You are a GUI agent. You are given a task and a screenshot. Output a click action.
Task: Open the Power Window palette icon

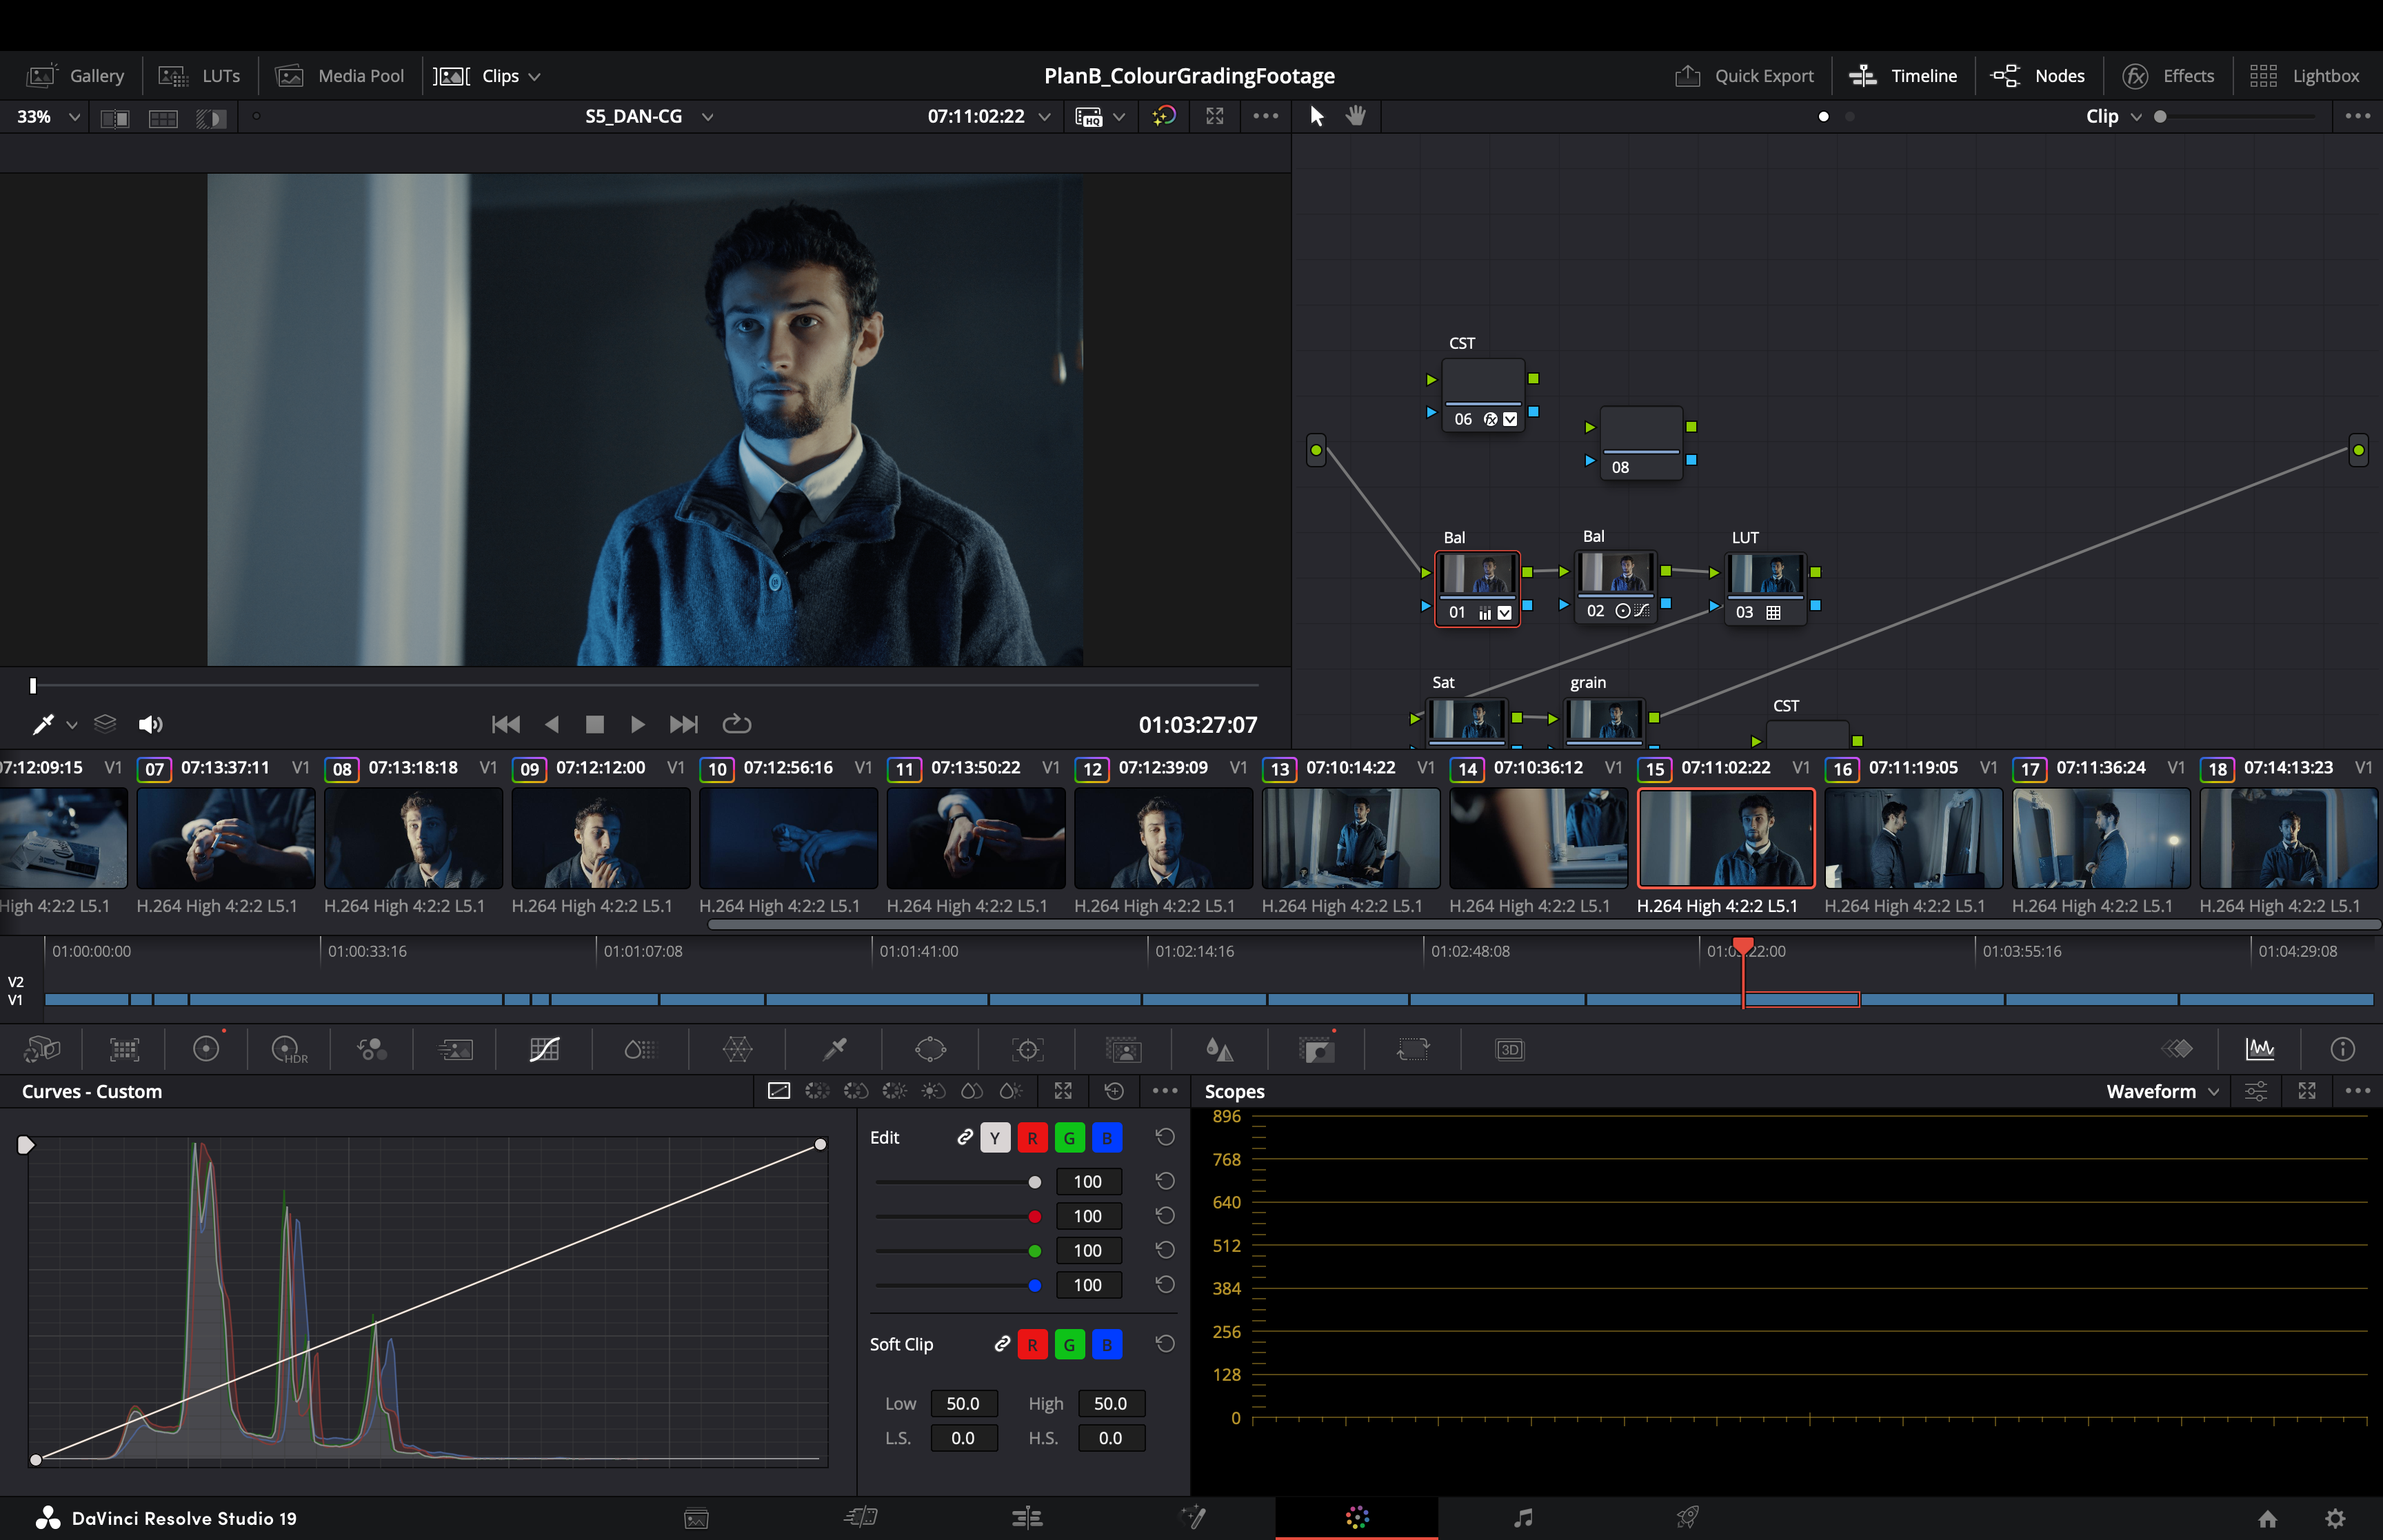[x=930, y=1049]
